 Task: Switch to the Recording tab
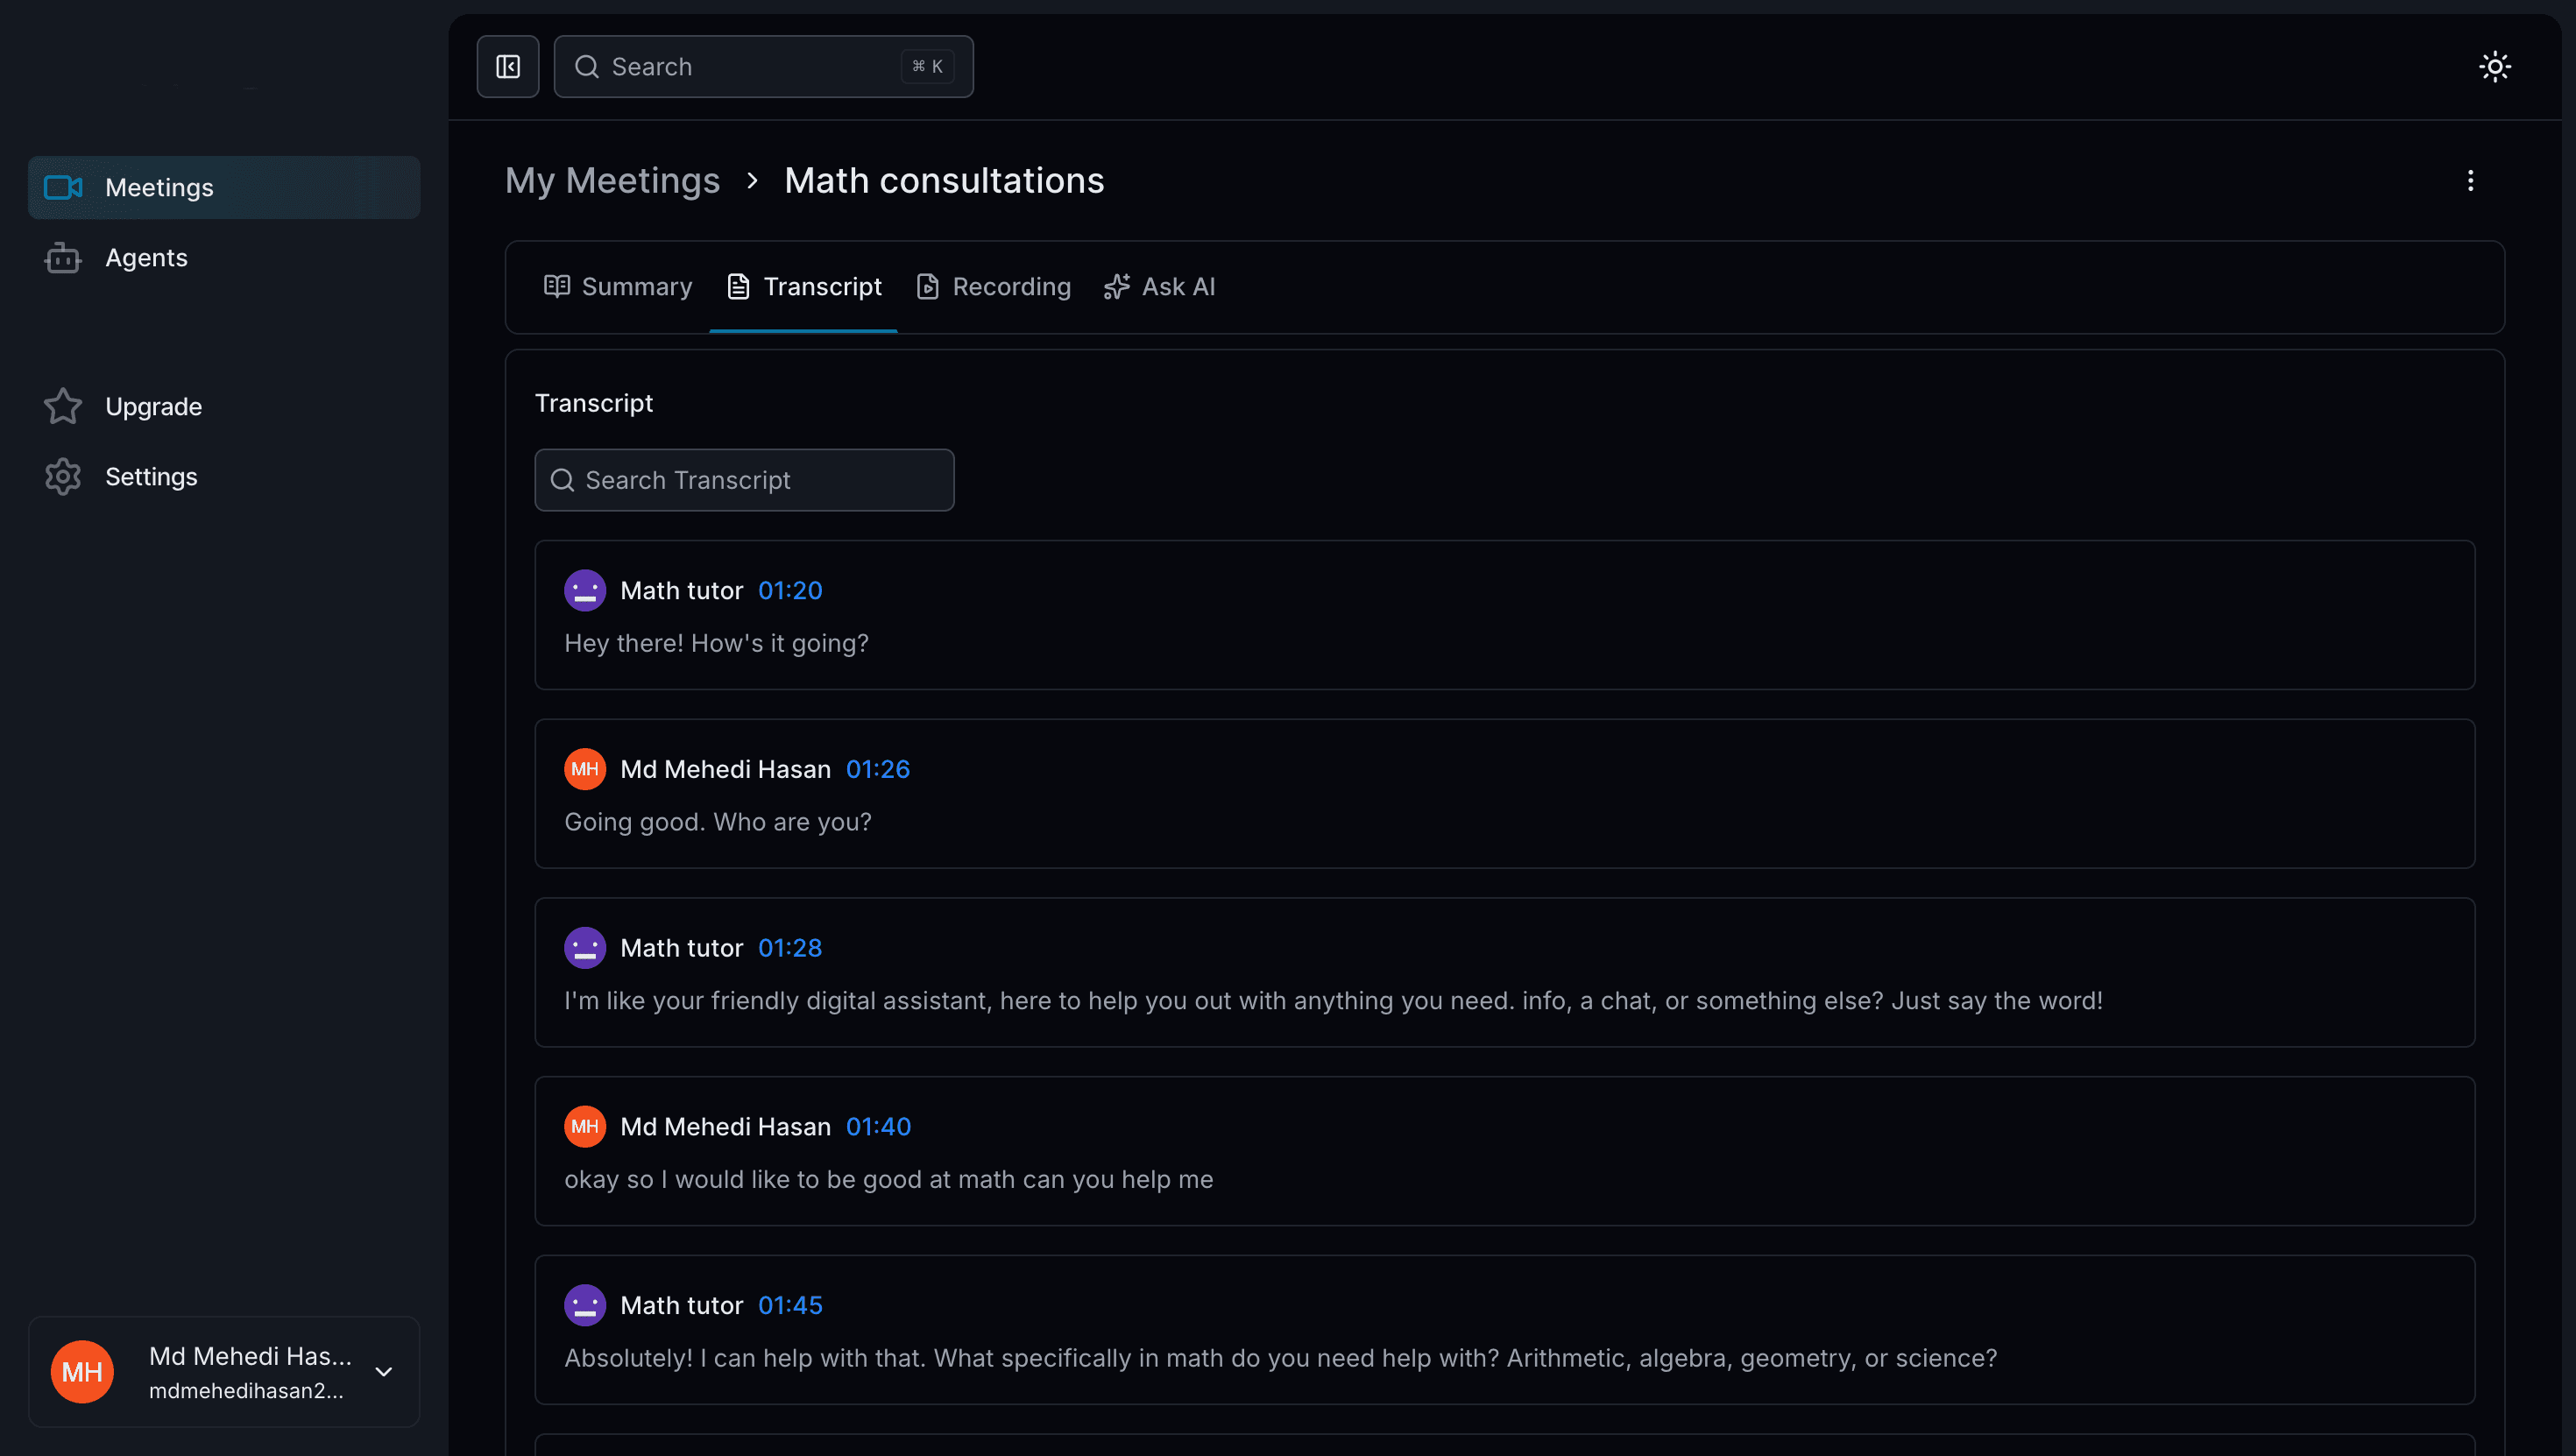[993, 287]
